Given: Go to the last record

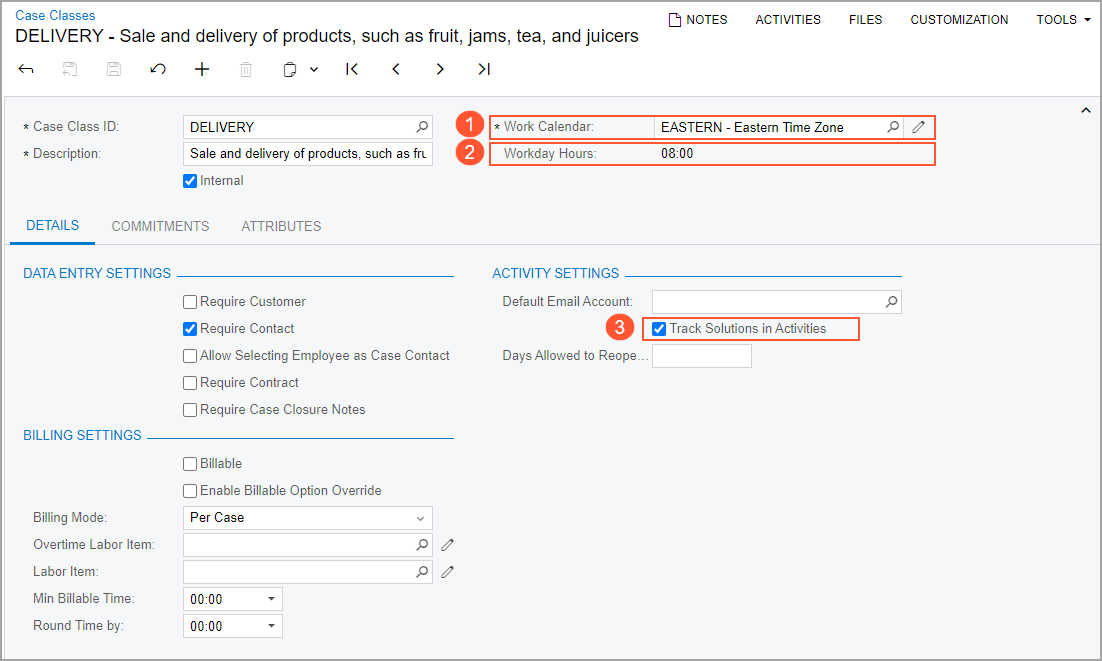Looking at the screenshot, I should click(484, 69).
